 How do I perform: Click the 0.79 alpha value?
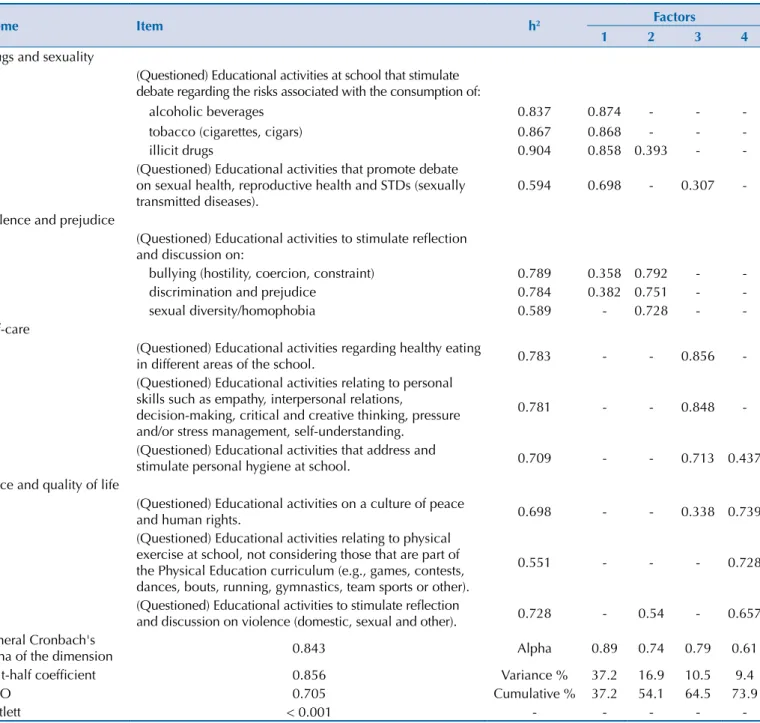697,649
